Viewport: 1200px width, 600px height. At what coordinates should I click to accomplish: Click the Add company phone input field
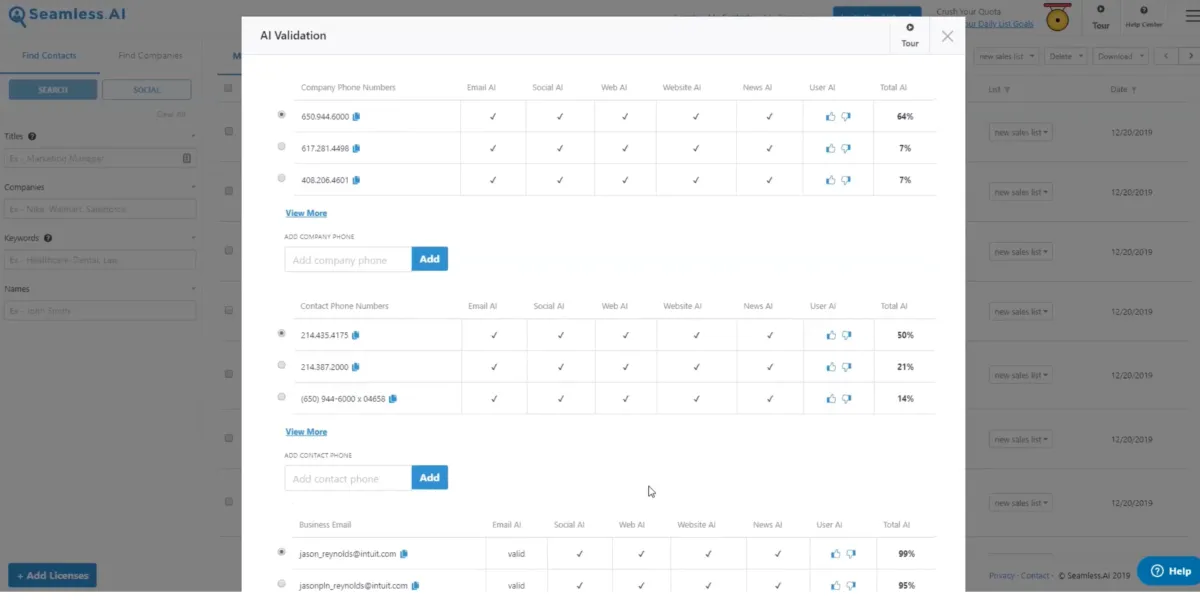tap(348, 259)
